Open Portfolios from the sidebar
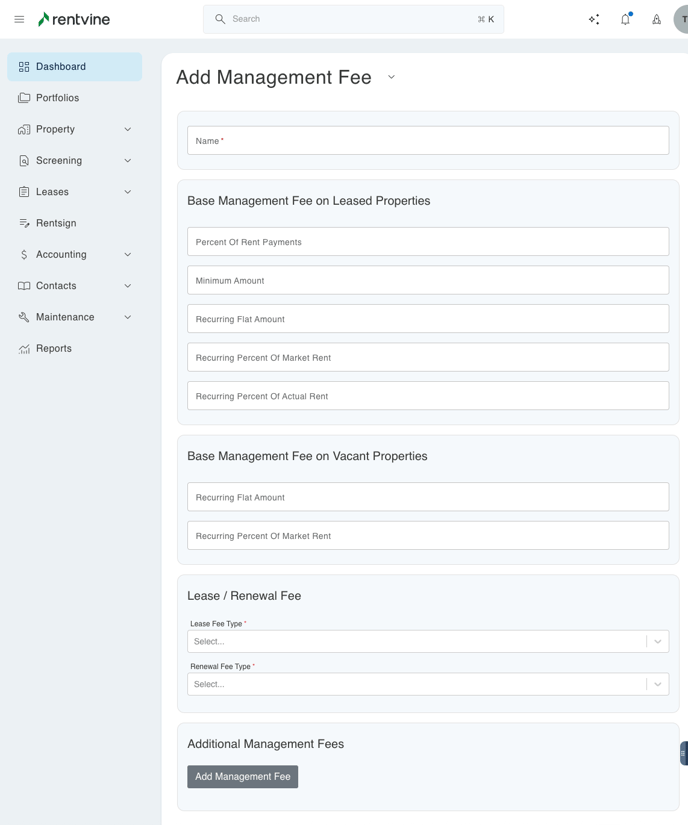This screenshot has width=688, height=825. [57, 98]
